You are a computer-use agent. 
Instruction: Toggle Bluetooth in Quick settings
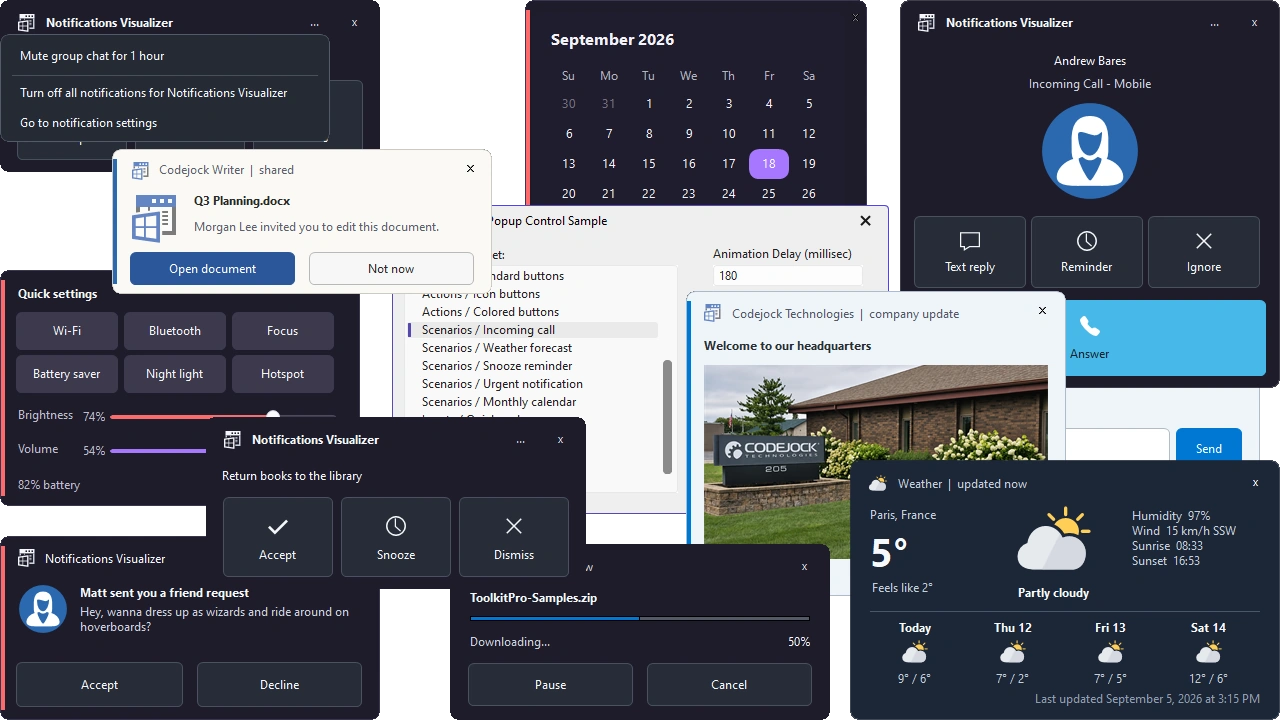175,331
